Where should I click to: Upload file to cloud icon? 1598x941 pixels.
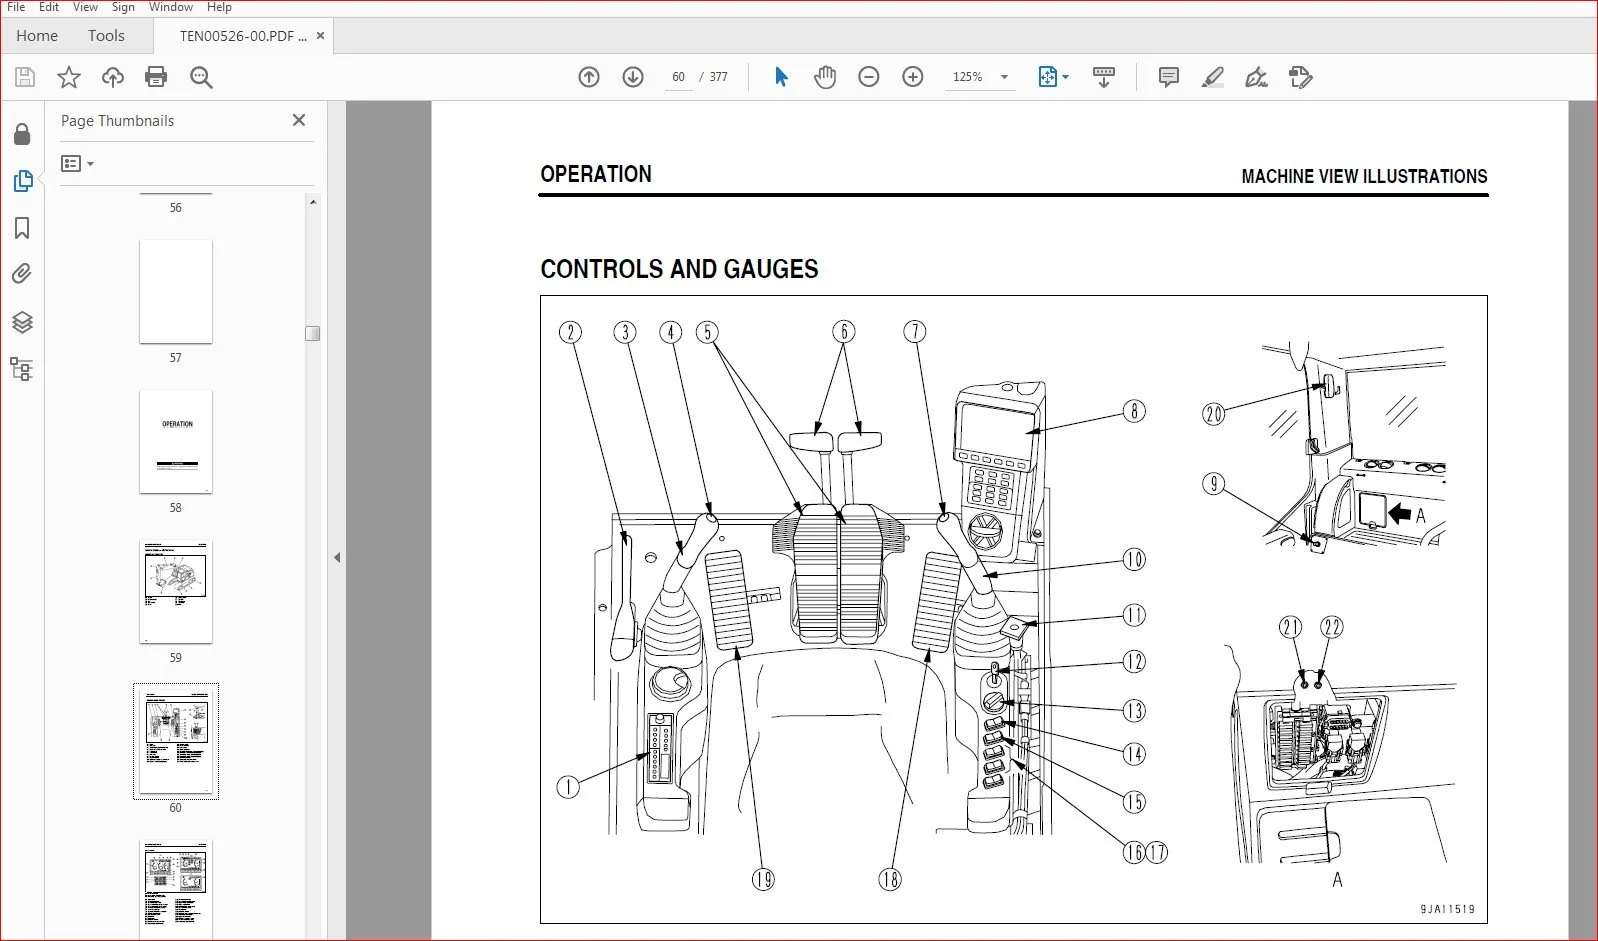(x=113, y=77)
